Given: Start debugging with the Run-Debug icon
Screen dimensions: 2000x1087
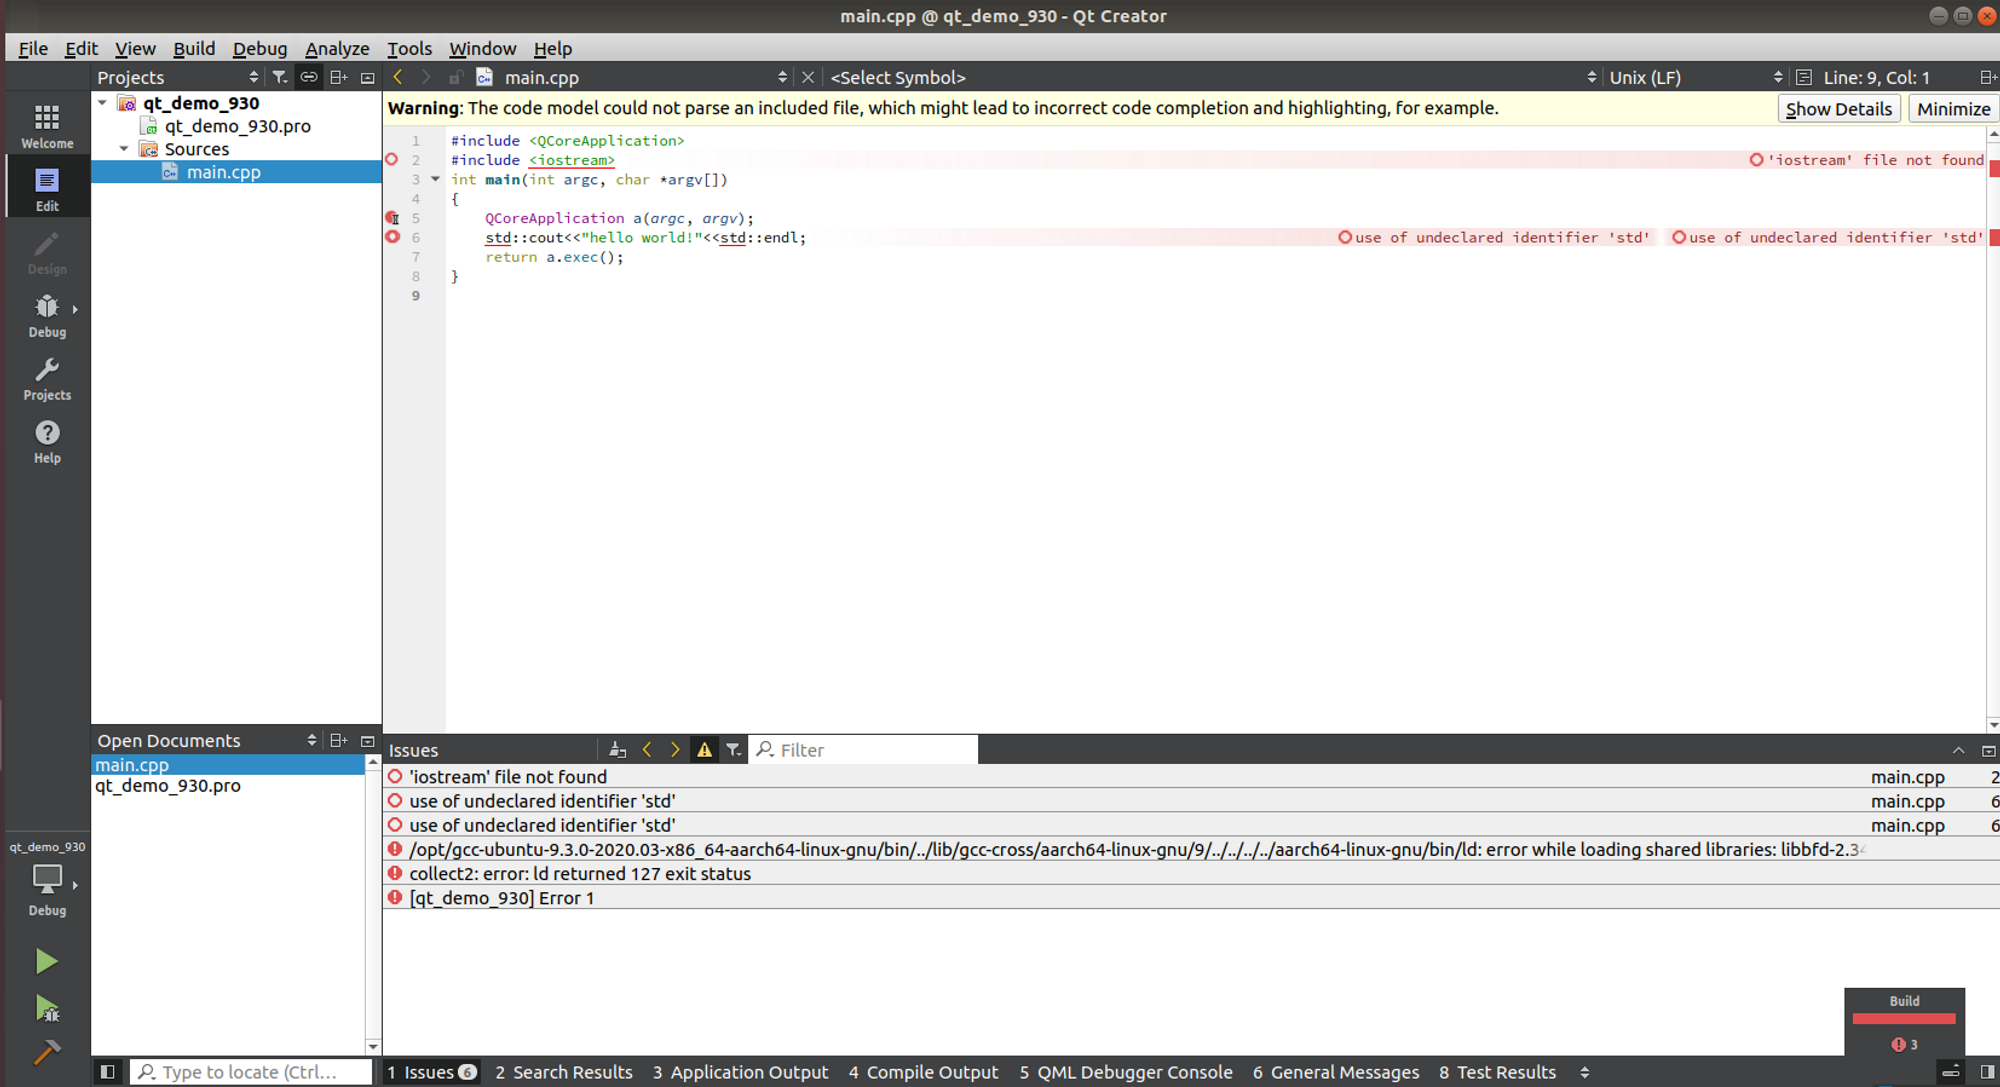Looking at the screenshot, I should (46, 1008).
